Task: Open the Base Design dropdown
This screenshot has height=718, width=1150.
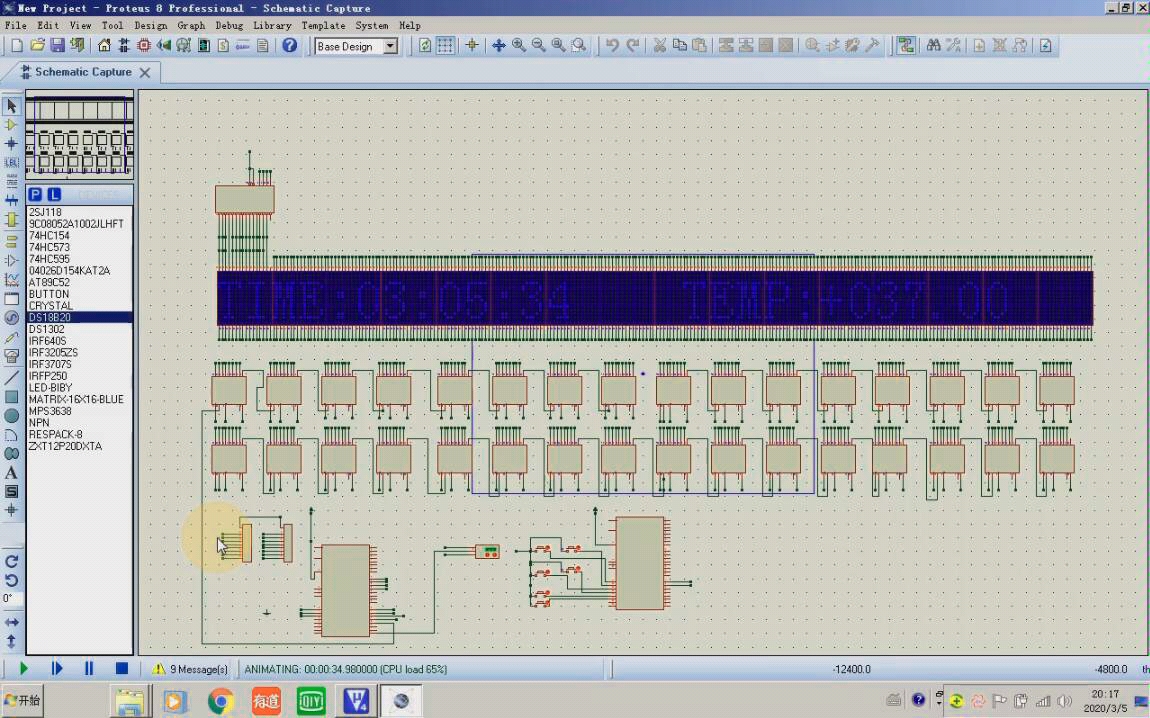Action: click(390, 46)
